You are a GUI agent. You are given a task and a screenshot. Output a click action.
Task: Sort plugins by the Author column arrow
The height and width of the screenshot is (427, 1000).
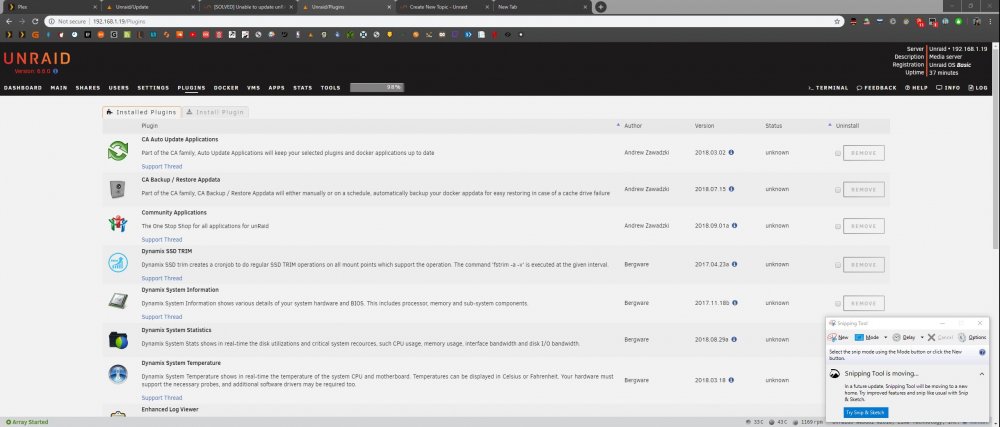[x=618, y=125]
